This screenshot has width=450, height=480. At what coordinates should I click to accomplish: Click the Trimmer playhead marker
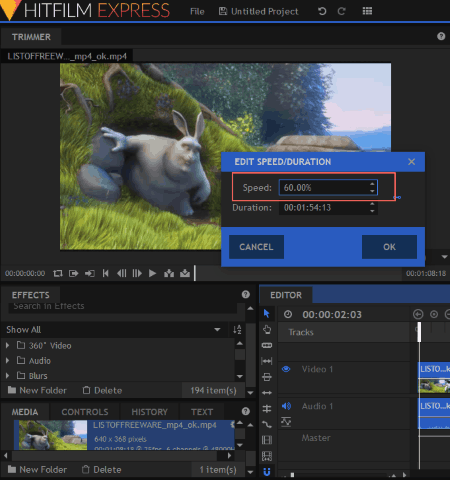[195, 273]
